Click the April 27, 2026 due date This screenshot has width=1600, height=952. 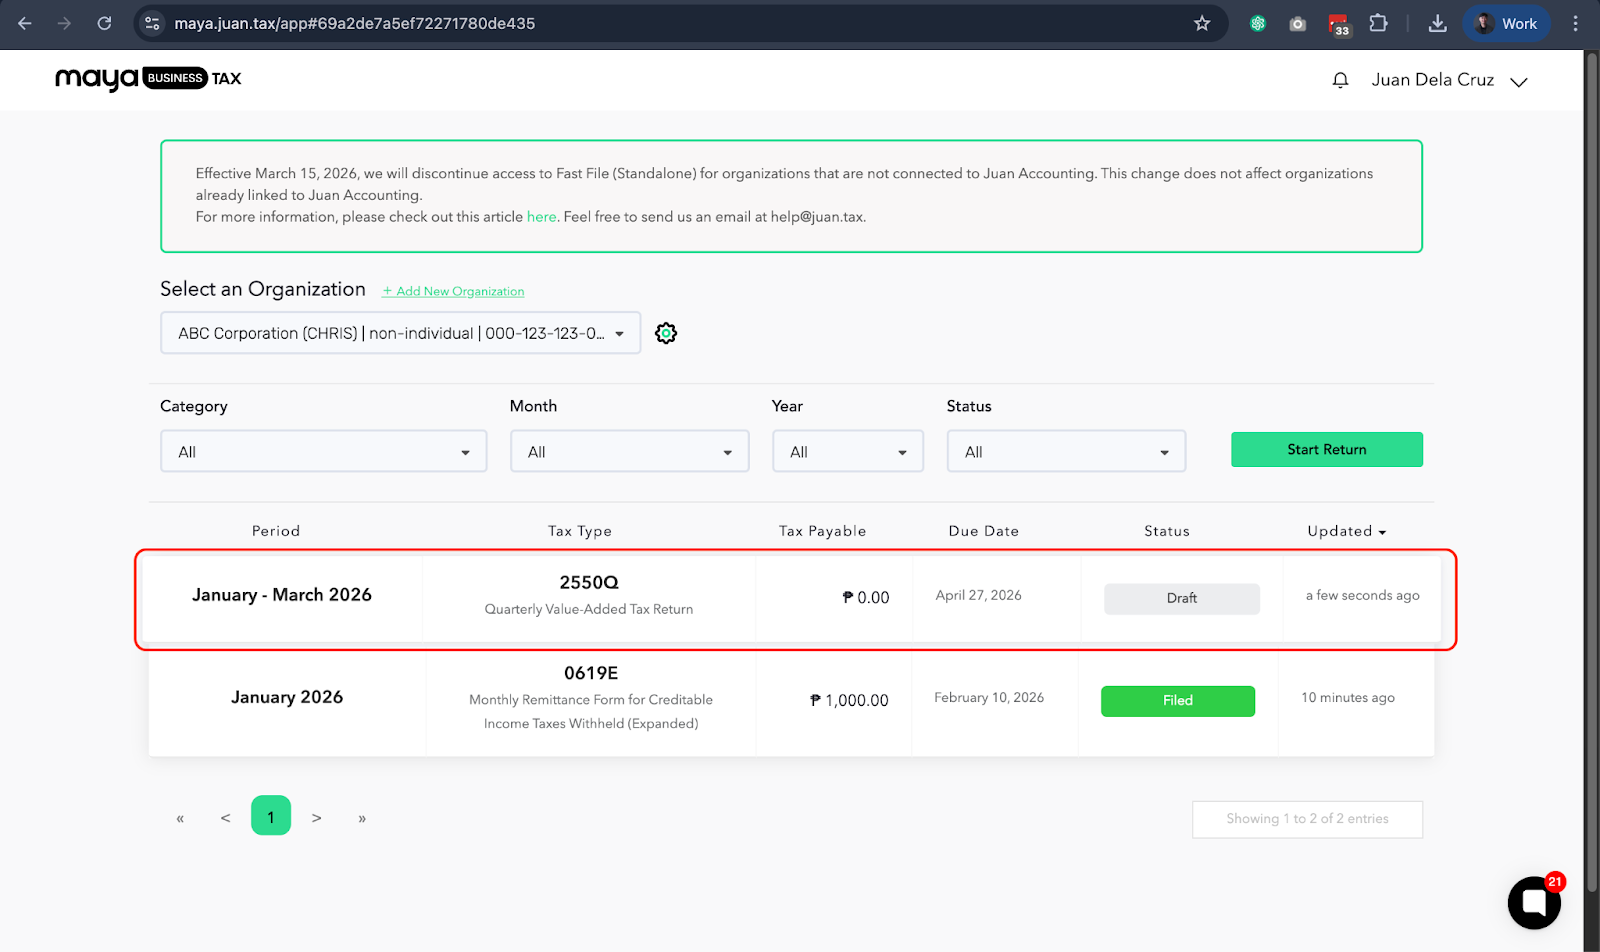(x=978, y=595)
